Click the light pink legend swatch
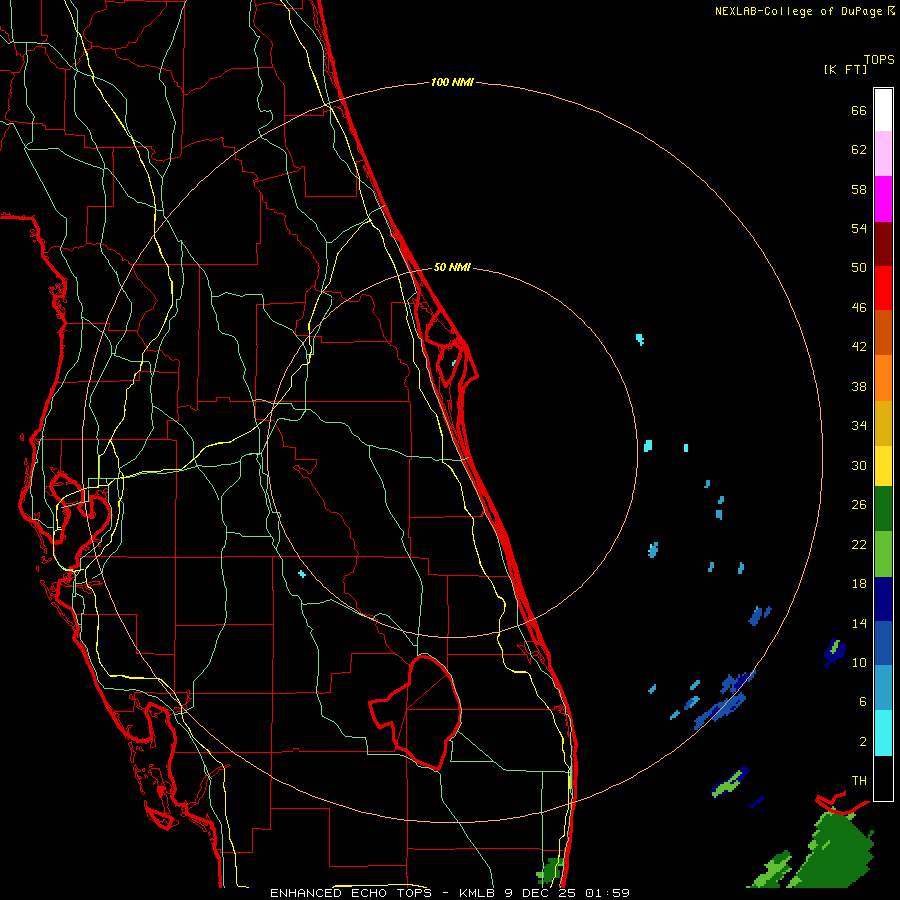This screenshot has height=900, width=900. 883,154
